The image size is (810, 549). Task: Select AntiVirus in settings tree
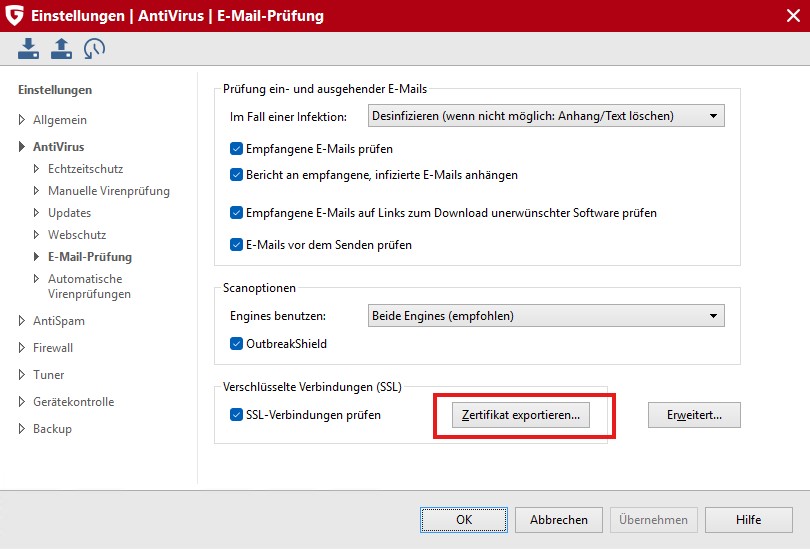coord(58,147)
